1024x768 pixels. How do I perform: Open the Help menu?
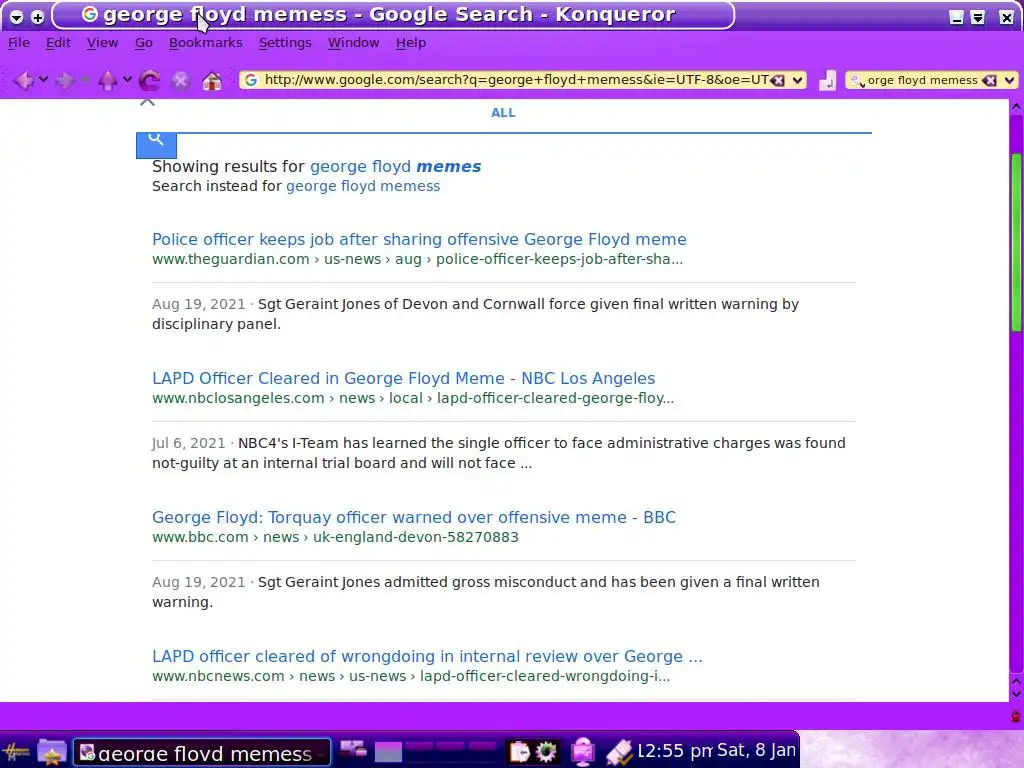pos(411,42)
